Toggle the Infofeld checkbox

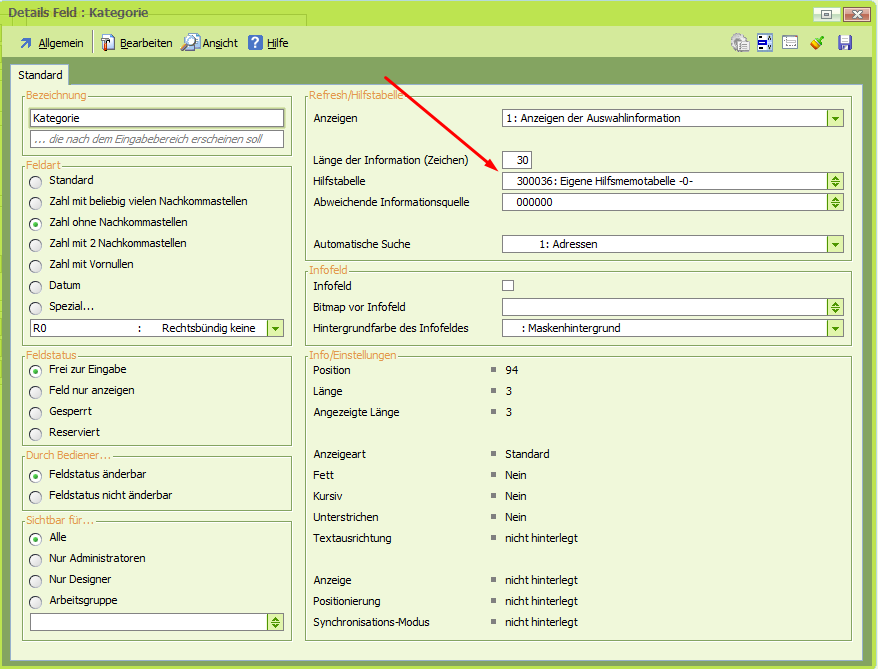pyautogui.click(x=508, y=285)
